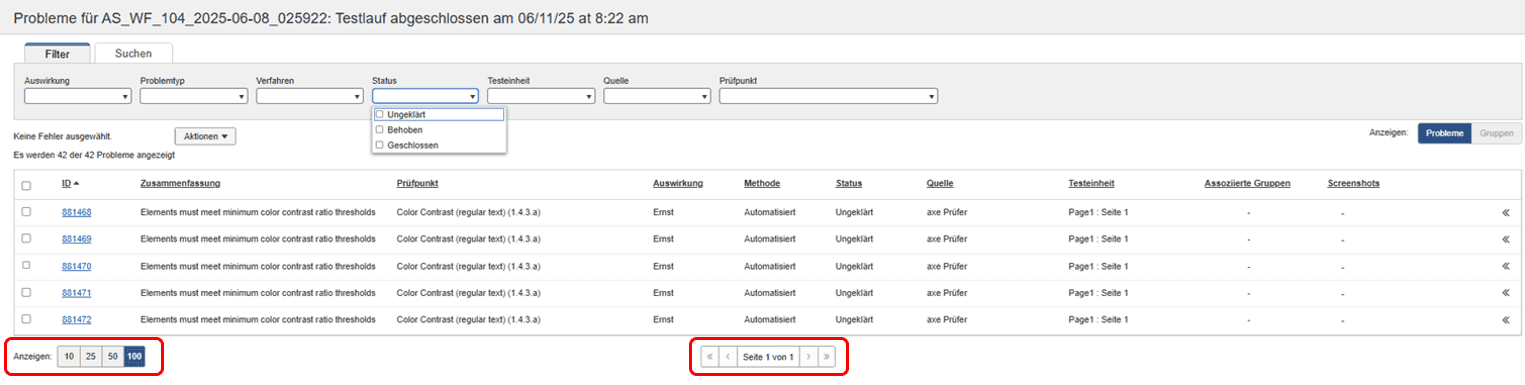1525x385 pixels.
Task: Switch to the Suchen tab
Action: (133, 53)
